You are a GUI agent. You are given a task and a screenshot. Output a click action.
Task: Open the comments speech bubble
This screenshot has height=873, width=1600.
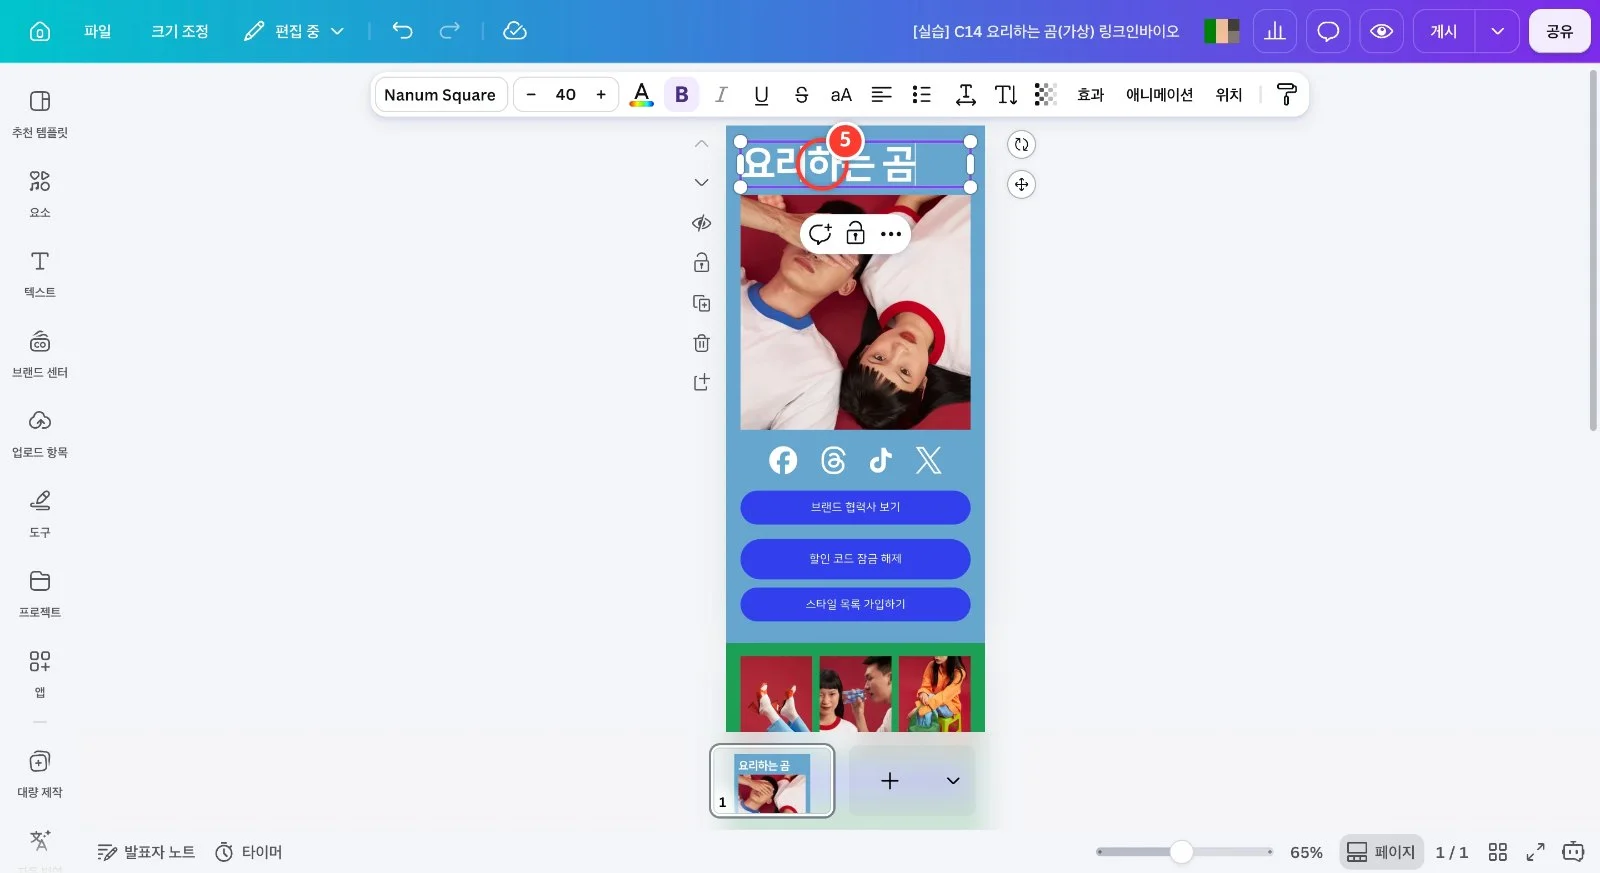pyautogui.click(x=1328, y=31)
